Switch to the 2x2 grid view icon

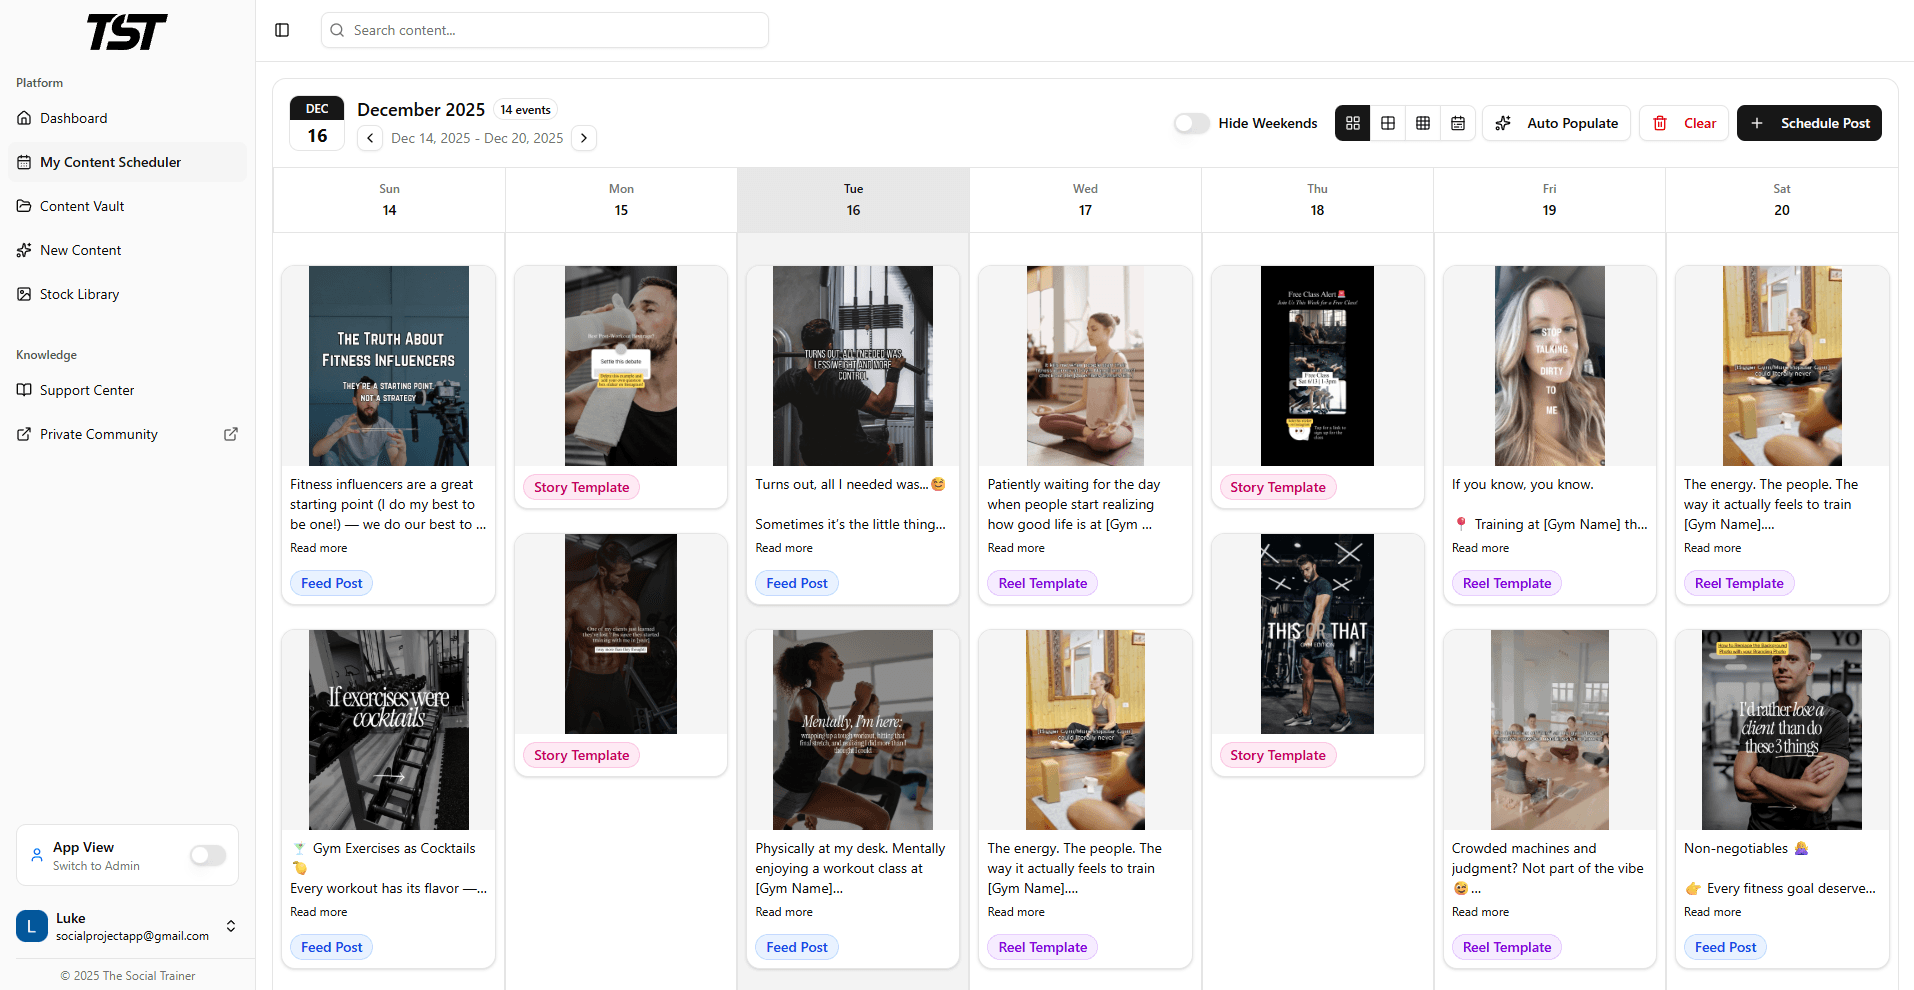pos(1388,123)
